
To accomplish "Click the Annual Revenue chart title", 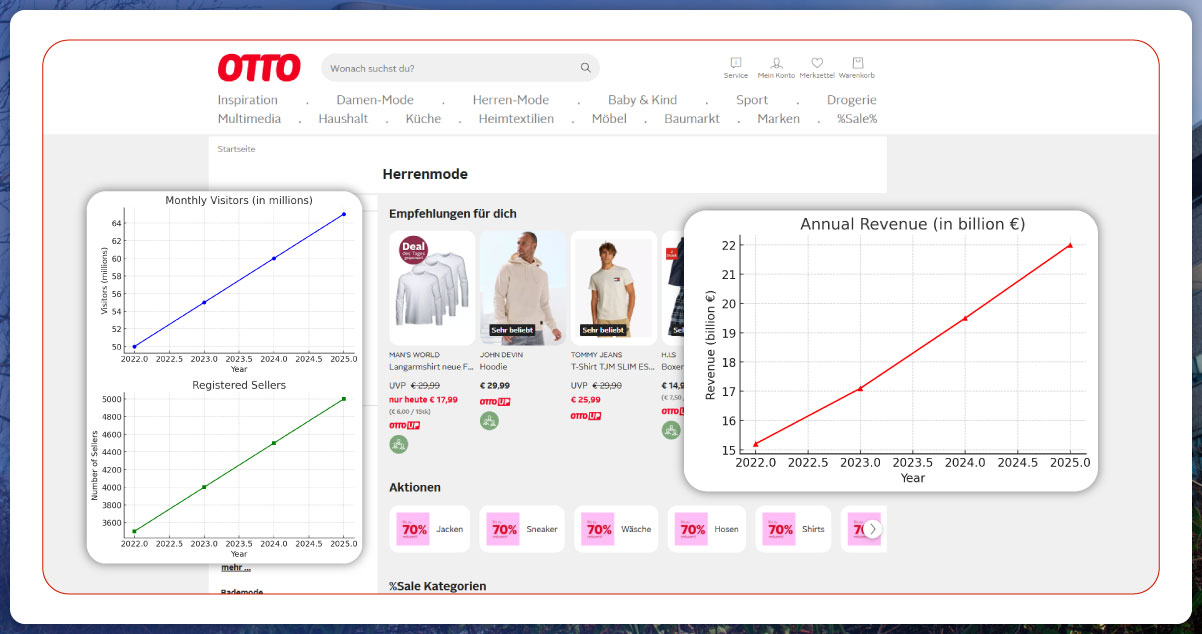I will tap(913, 224).
